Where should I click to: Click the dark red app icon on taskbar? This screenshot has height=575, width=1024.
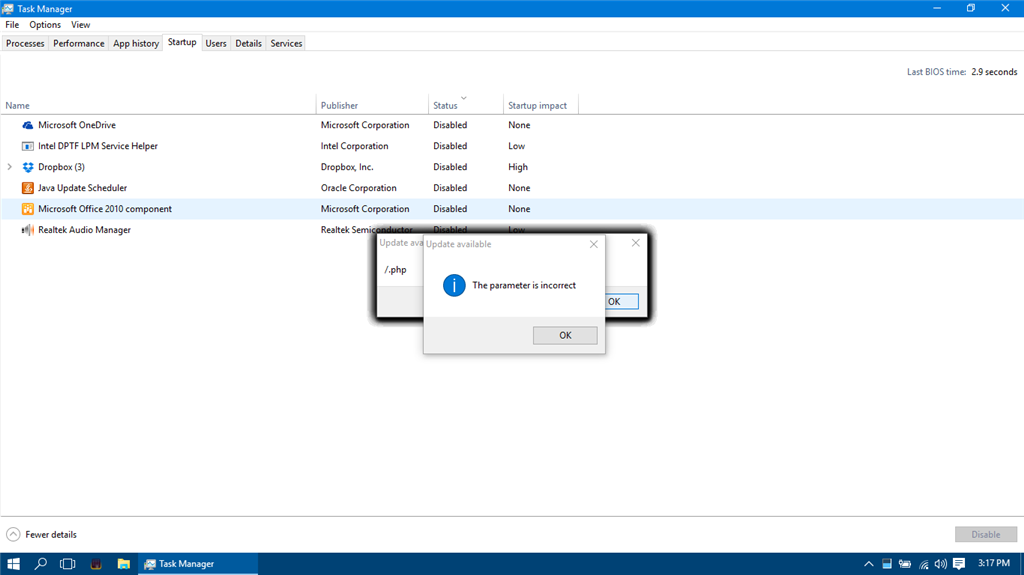[x=96, y=563]
